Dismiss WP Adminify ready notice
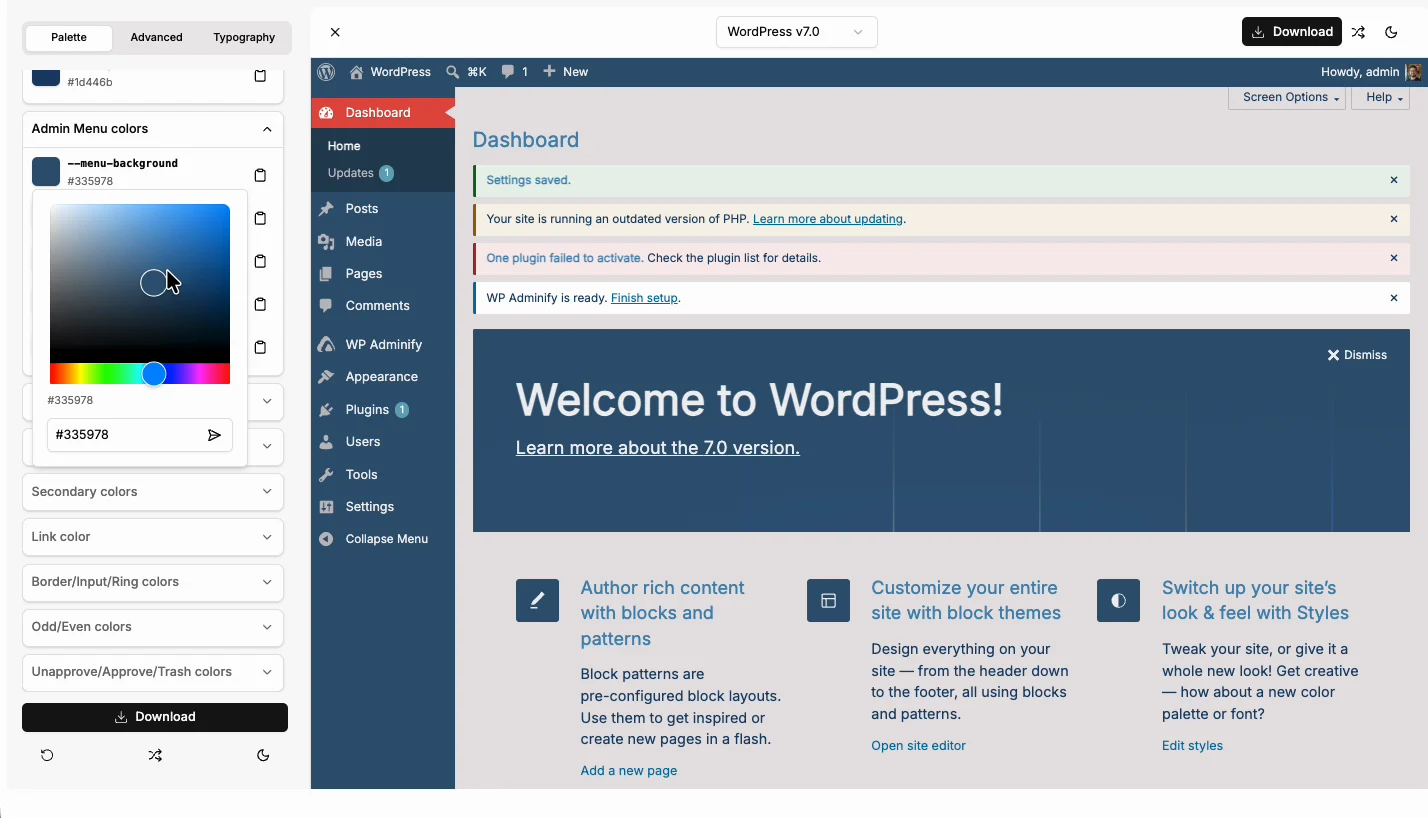Image resolution: width=1428 pixels, height=818 pixels. coord(1394,298)
